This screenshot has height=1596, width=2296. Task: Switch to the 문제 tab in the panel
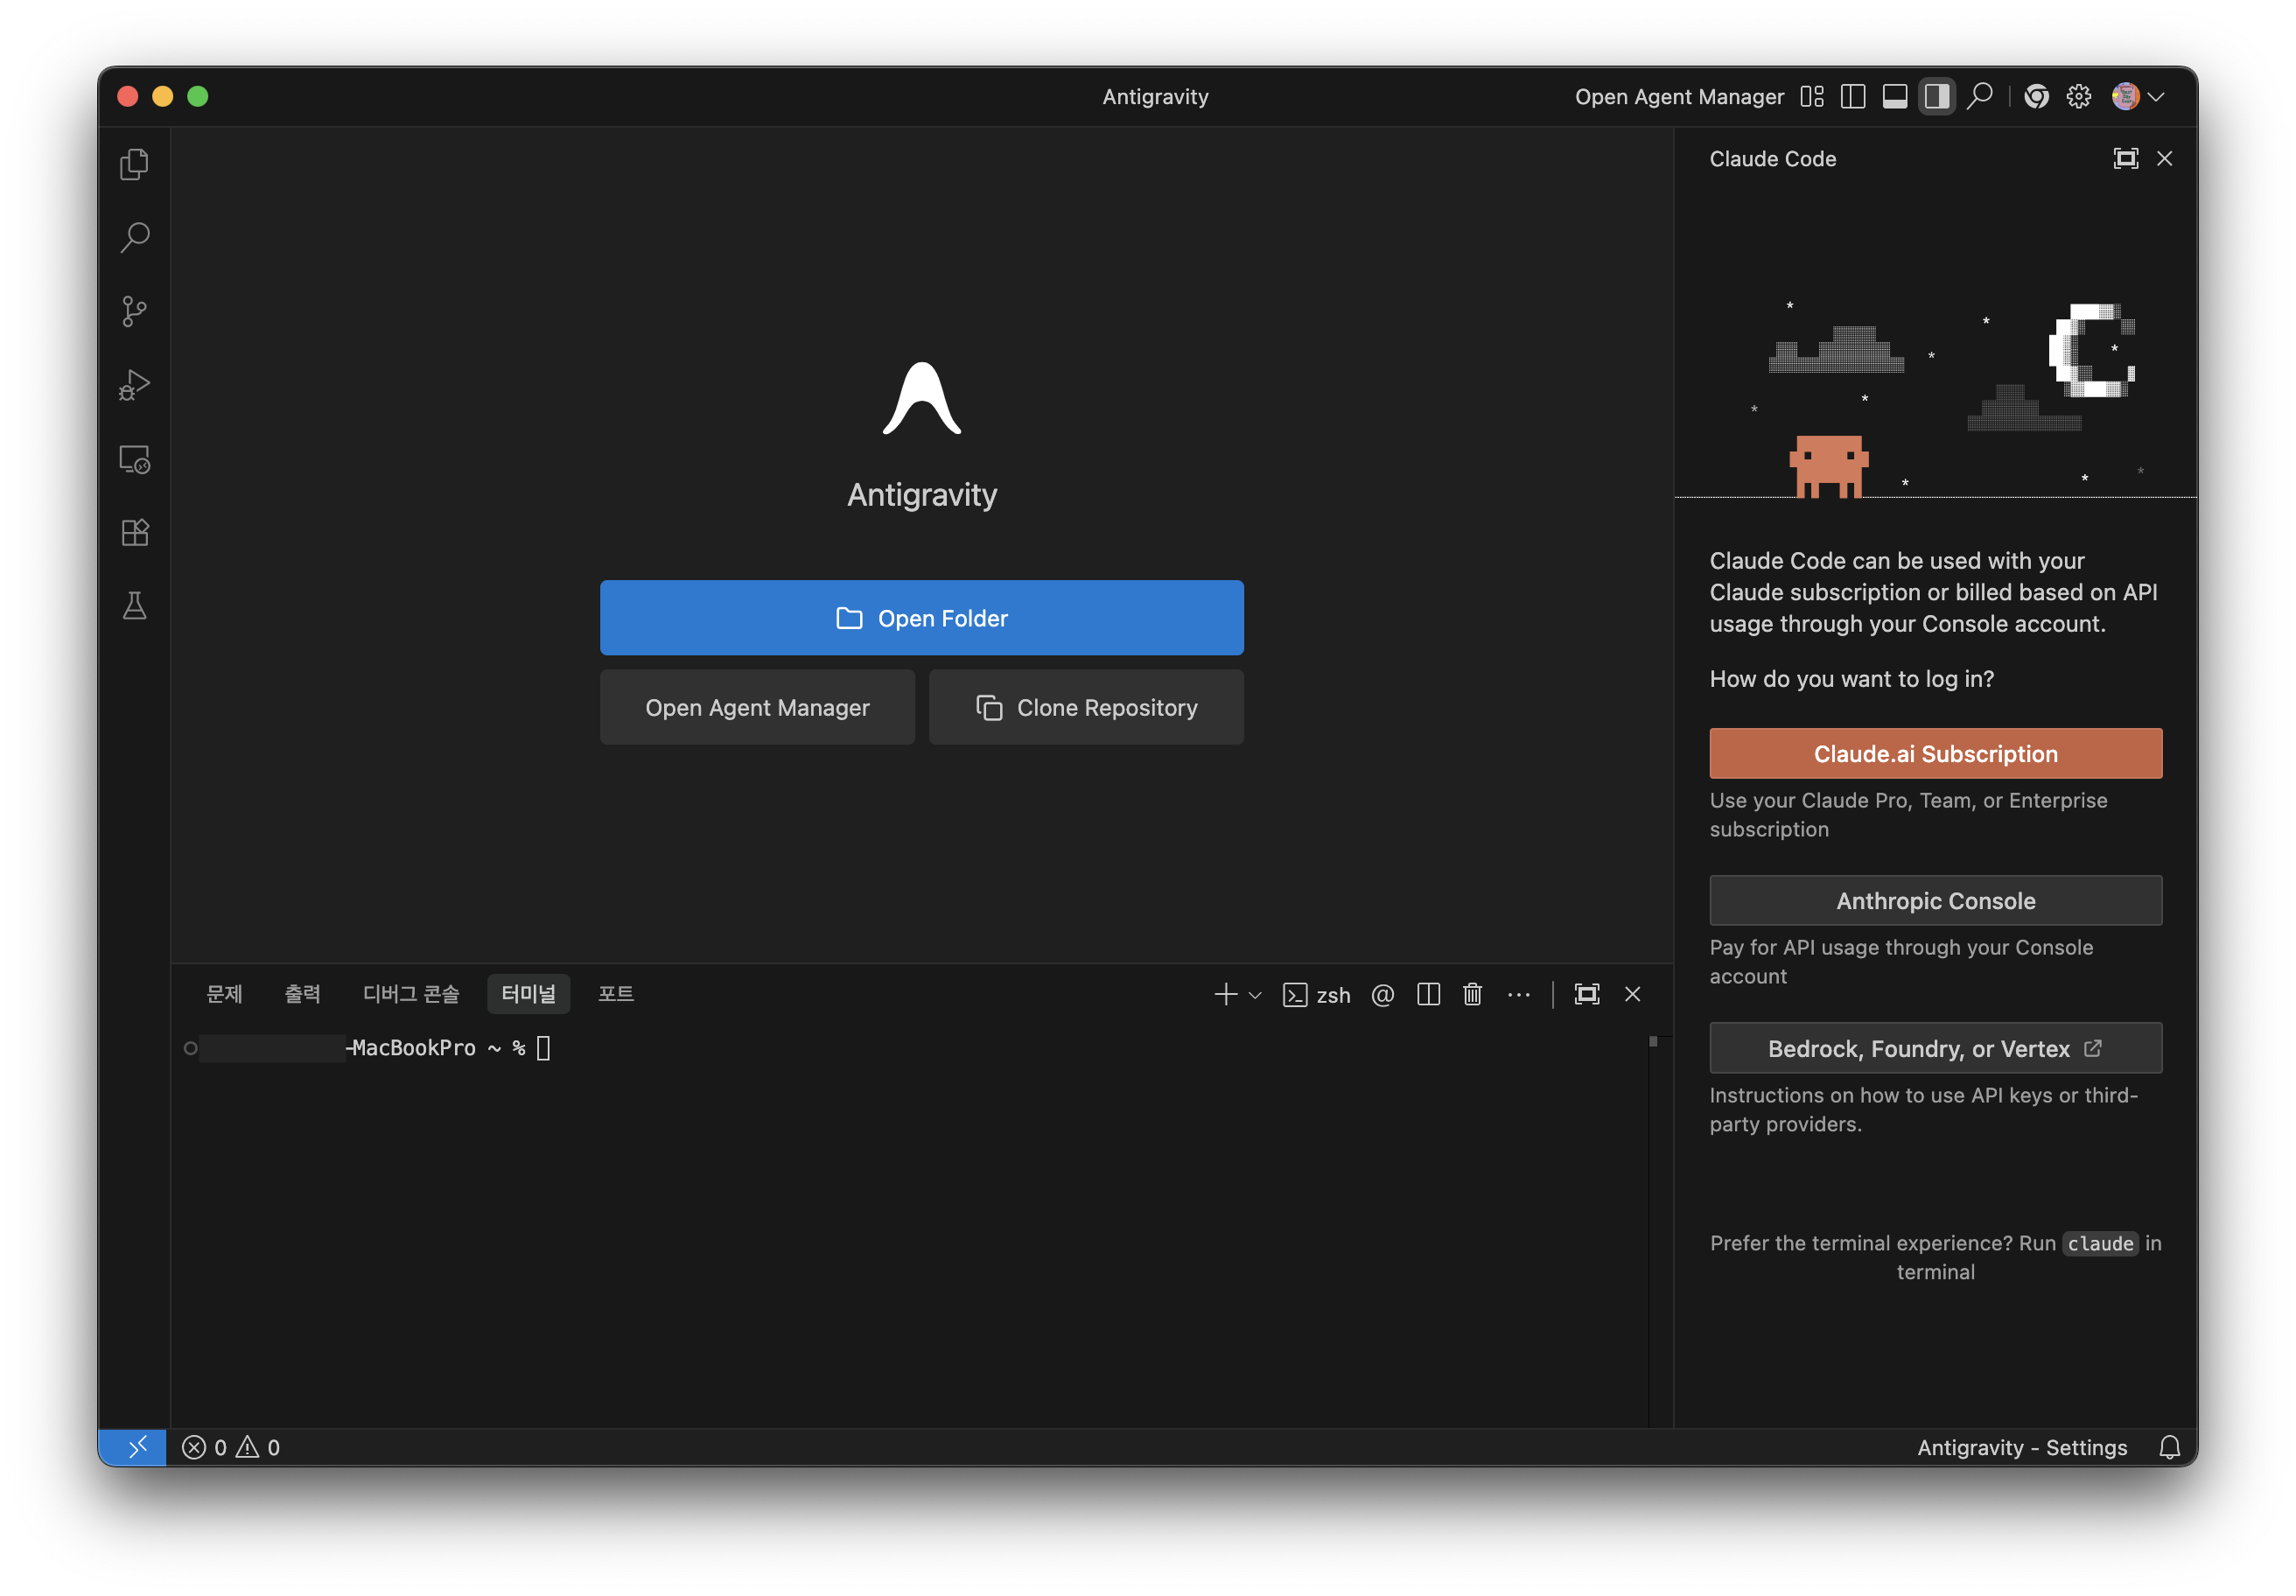point(225,993)
